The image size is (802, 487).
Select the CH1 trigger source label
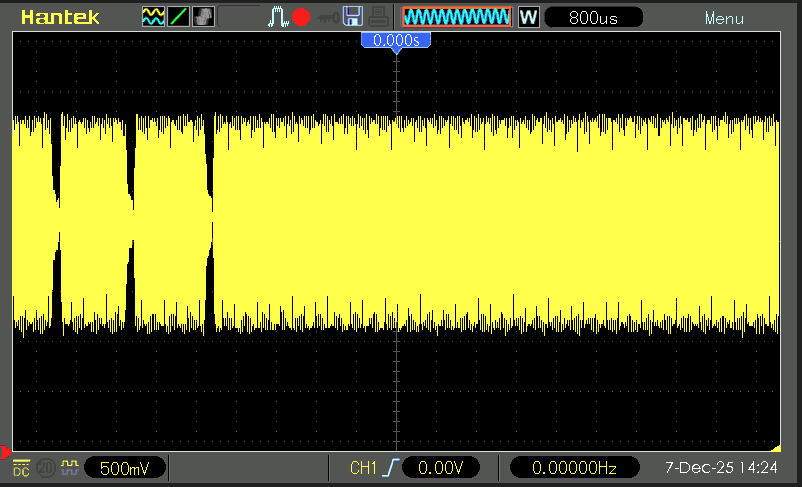[365, 468]
